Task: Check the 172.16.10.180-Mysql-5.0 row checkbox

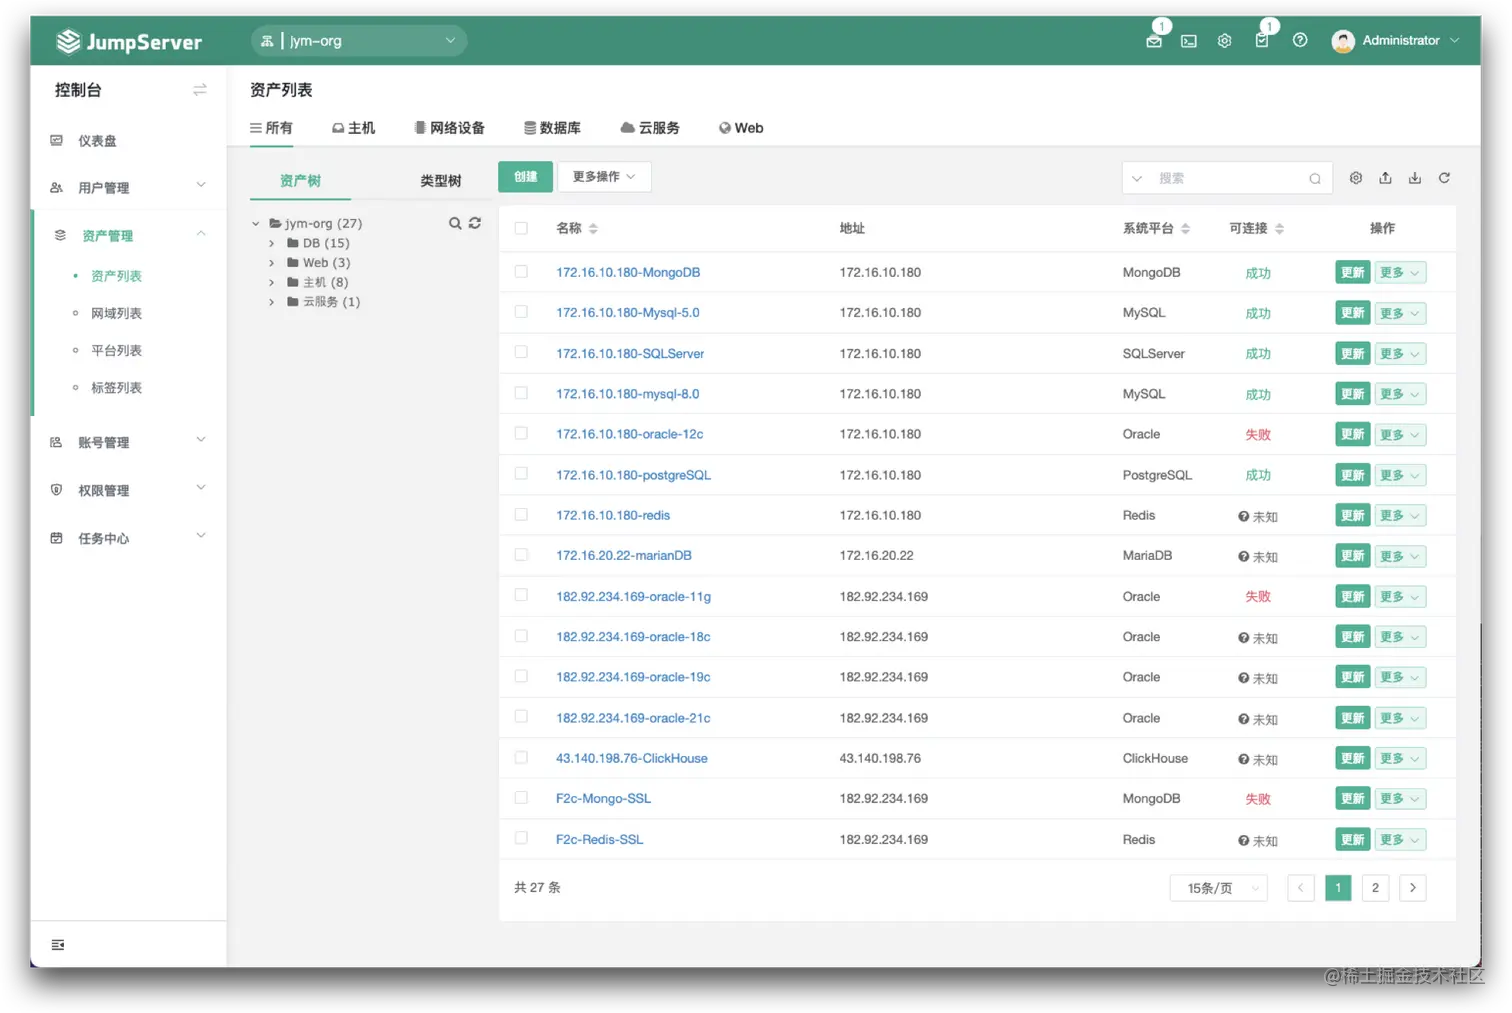Action: tap(521, 312)
